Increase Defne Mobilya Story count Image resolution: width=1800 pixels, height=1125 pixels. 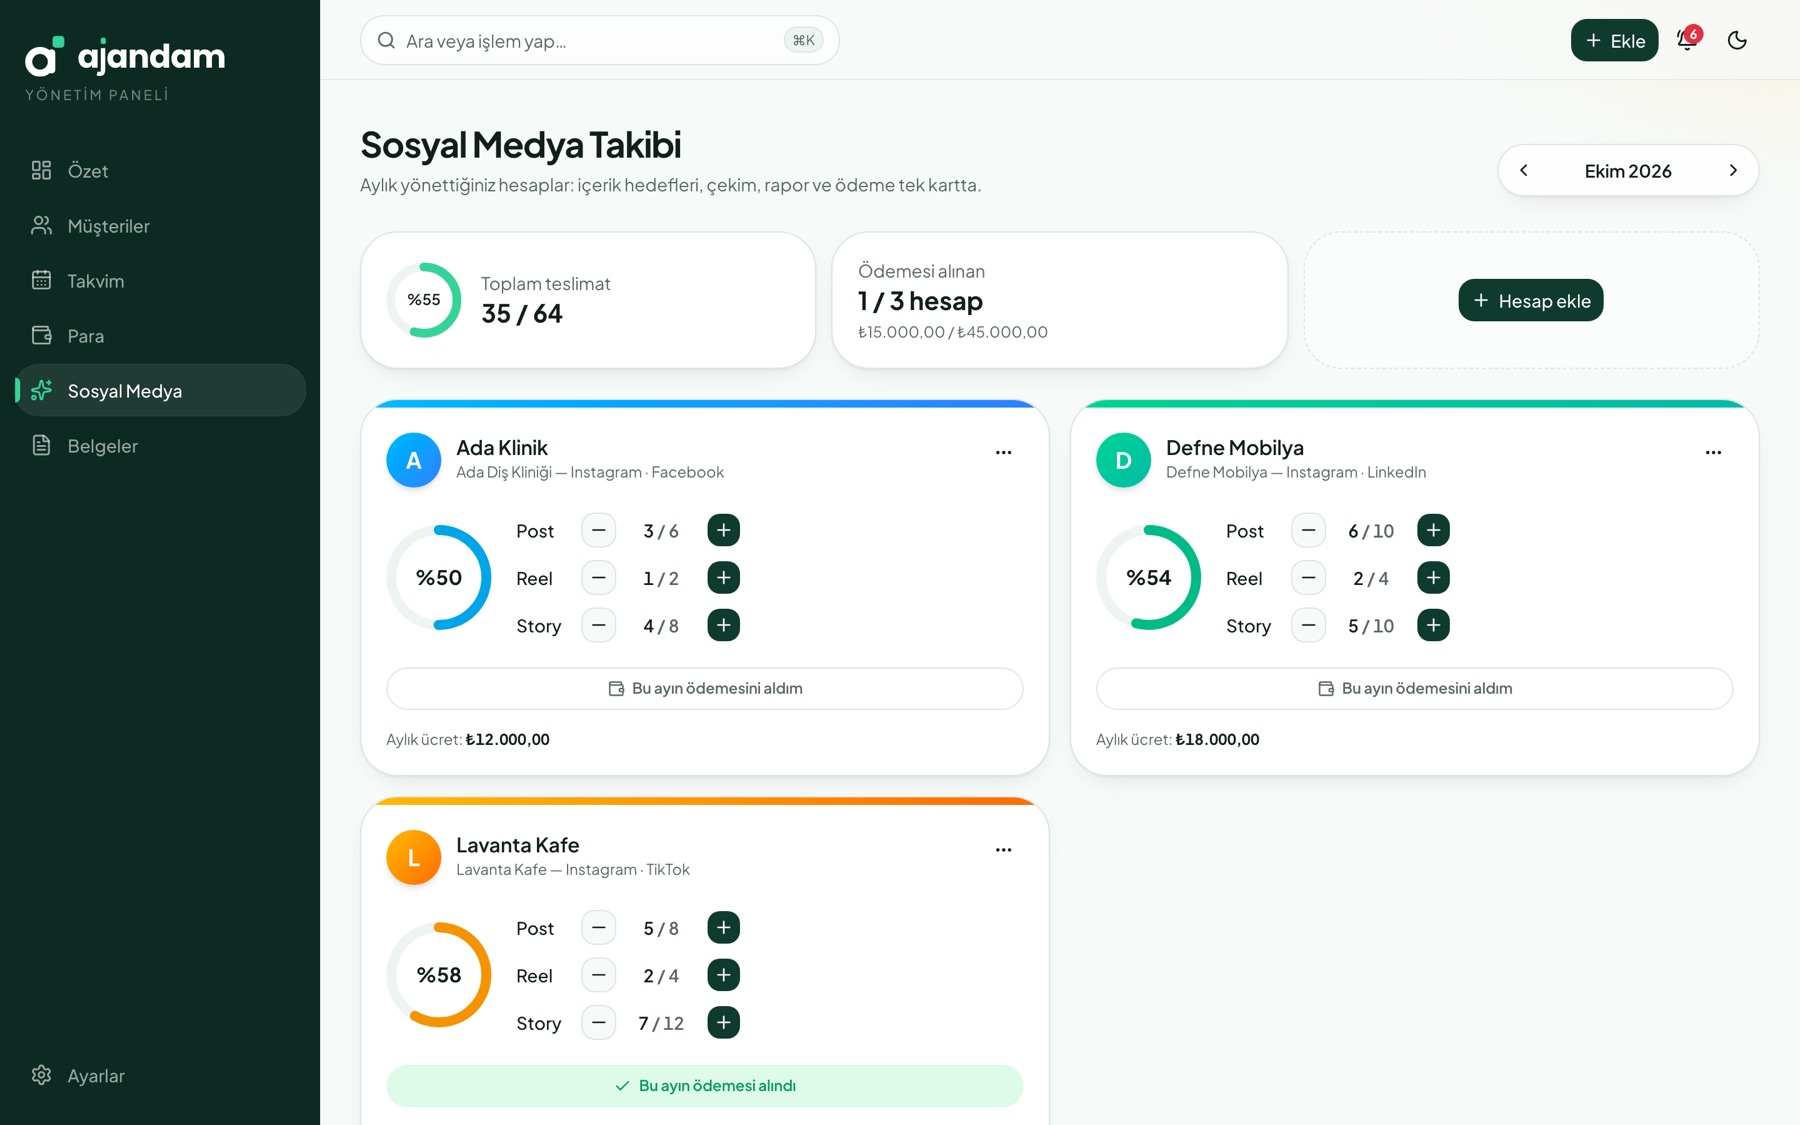pyautogui.click(x=1433, y=625)
